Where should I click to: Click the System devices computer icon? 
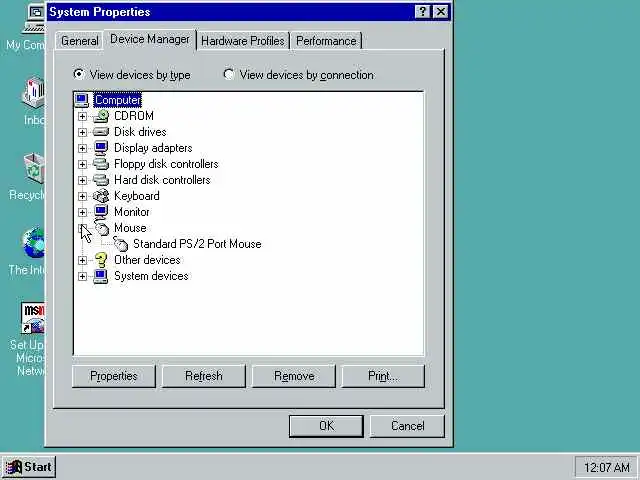point(101,276)
